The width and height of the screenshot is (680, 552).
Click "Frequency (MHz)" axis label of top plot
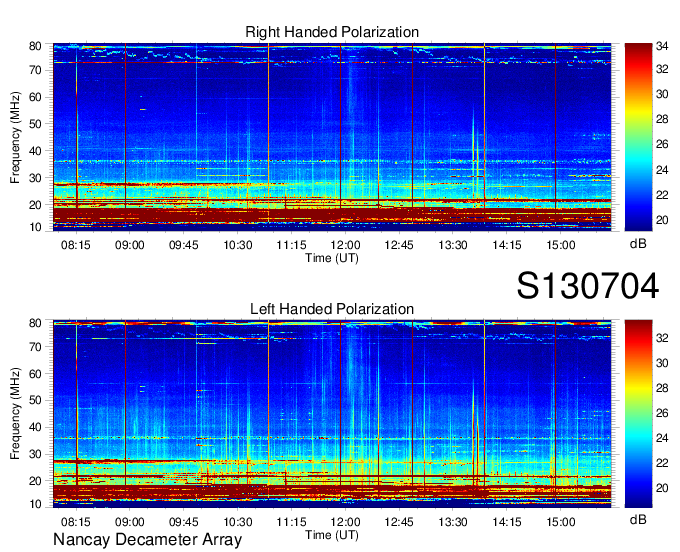pos(15,137)
